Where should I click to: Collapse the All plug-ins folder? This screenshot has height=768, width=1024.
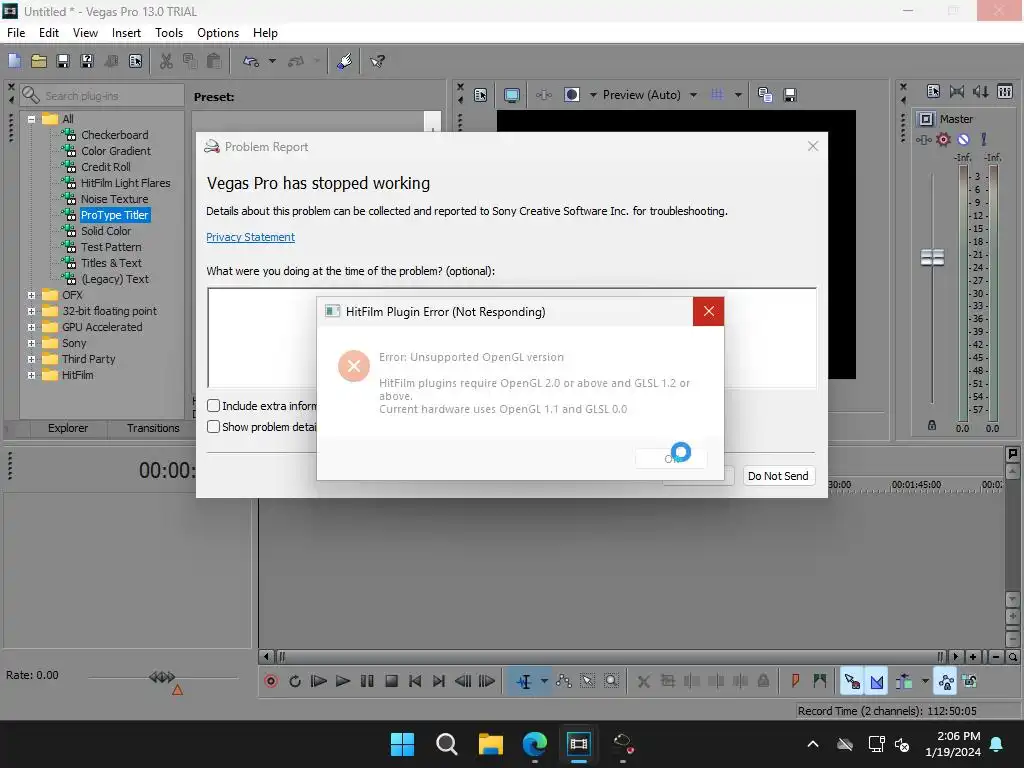click(x=31, y=120)
